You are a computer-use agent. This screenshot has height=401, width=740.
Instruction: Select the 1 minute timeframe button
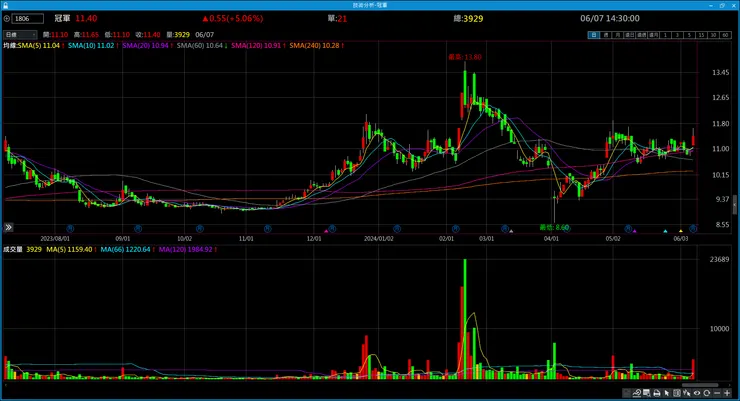[665, 35]
